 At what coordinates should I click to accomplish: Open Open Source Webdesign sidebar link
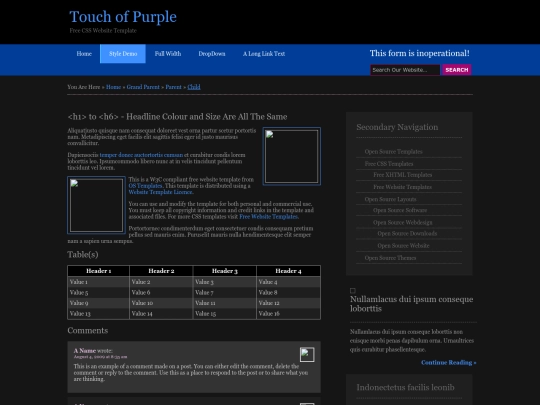[403, 223]
